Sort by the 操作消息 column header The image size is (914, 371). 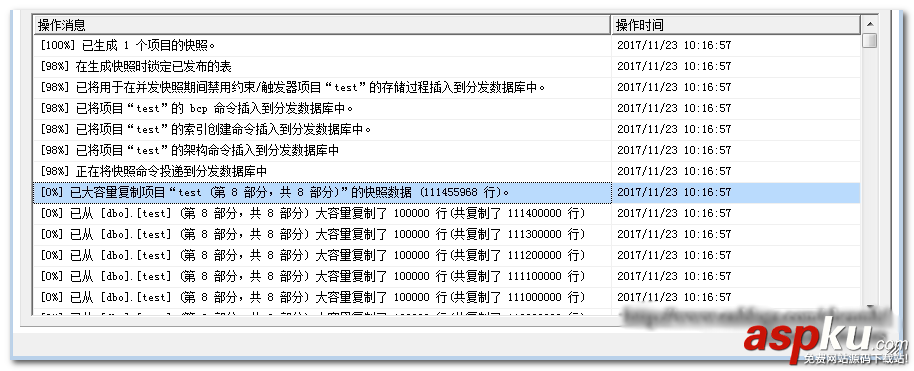tap(322, 24)
